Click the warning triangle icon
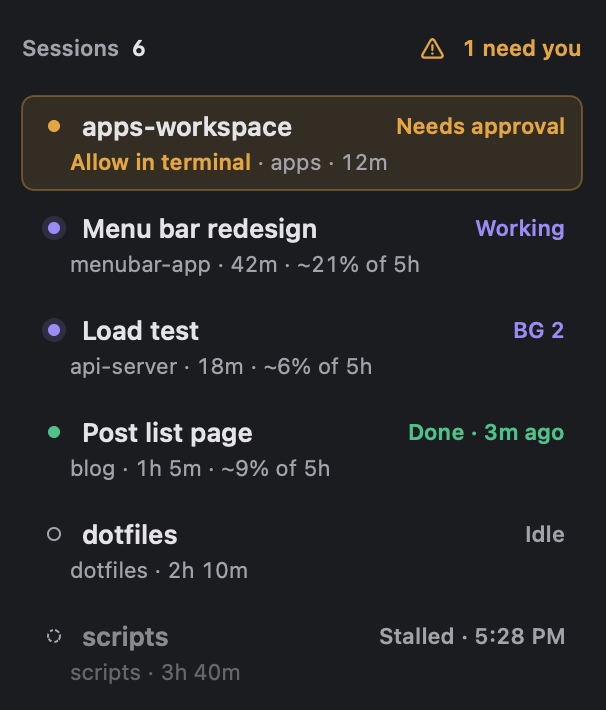This screenshot has height=710, width=606. click(433, 49)
